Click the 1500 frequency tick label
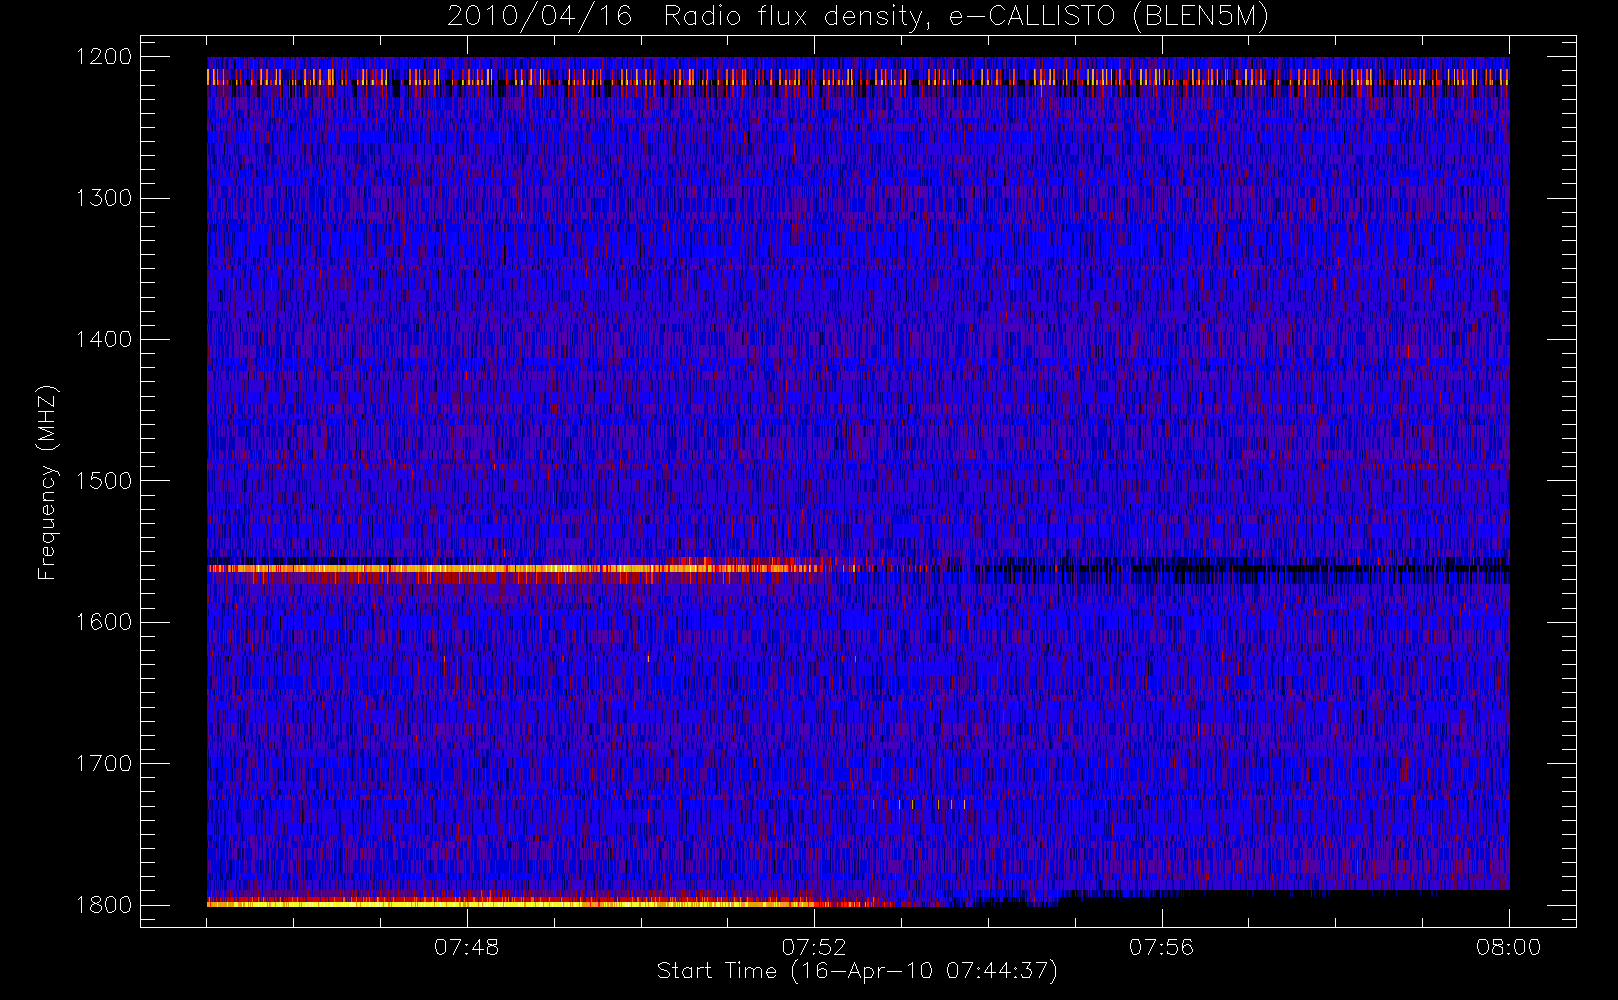Viewport: 1618px width, 1000px height. click(x=104, y=481)
